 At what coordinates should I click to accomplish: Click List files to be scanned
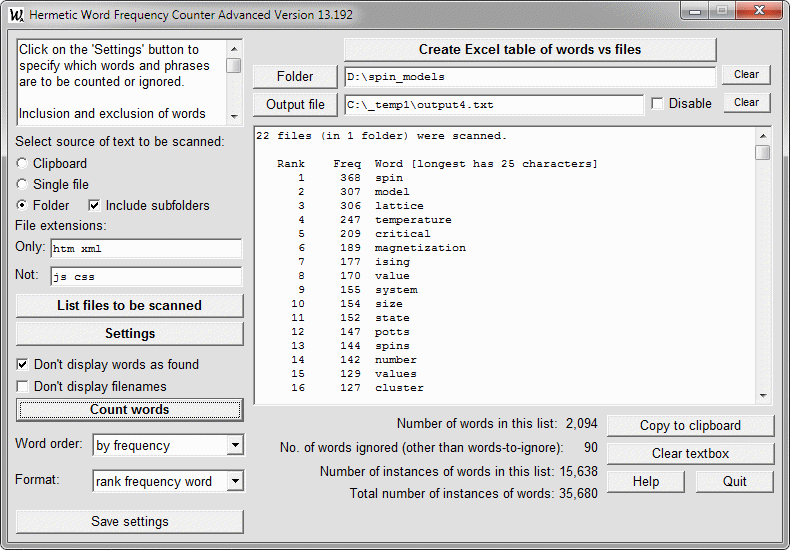point(129,306)
